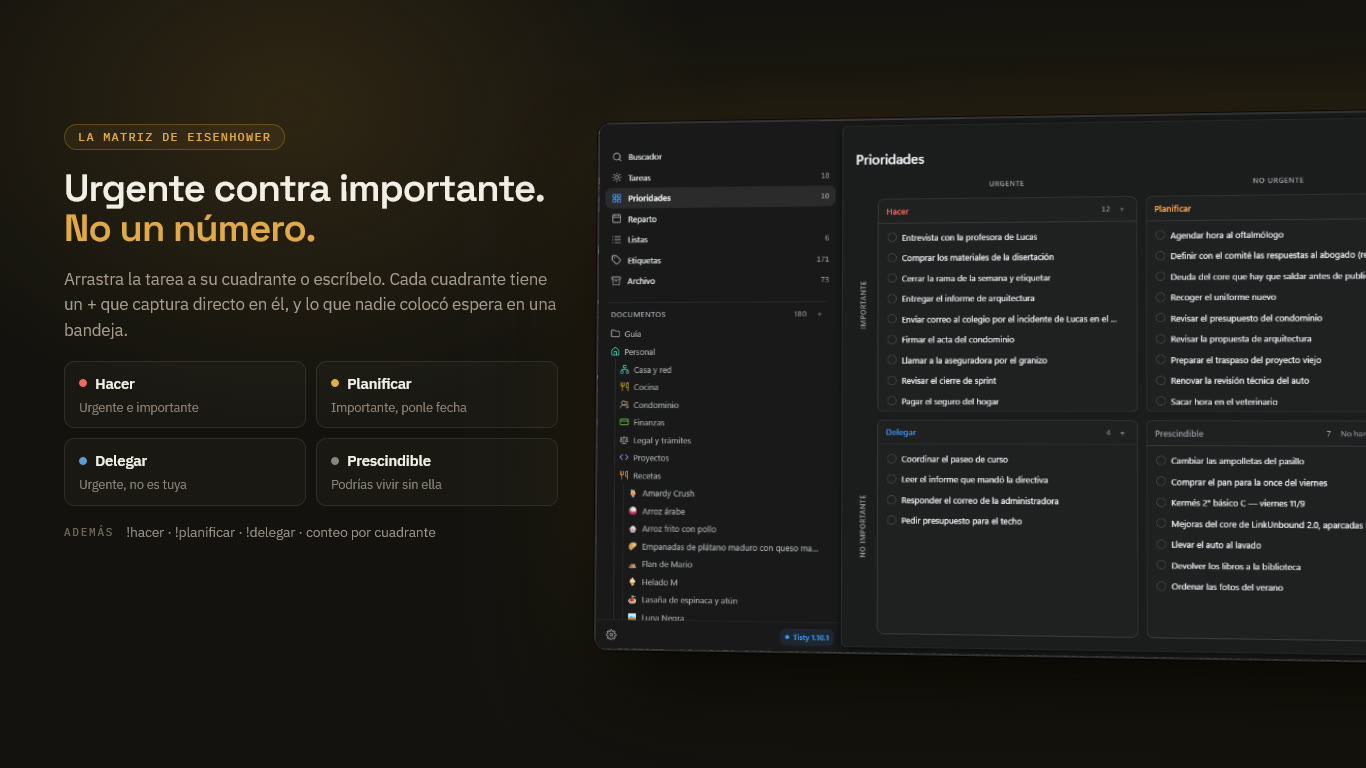Image resolution: width=1366 pixels, height=768 pixels.
Task: Click the NO URGENTE column header
Action: tap(1278, 181)
